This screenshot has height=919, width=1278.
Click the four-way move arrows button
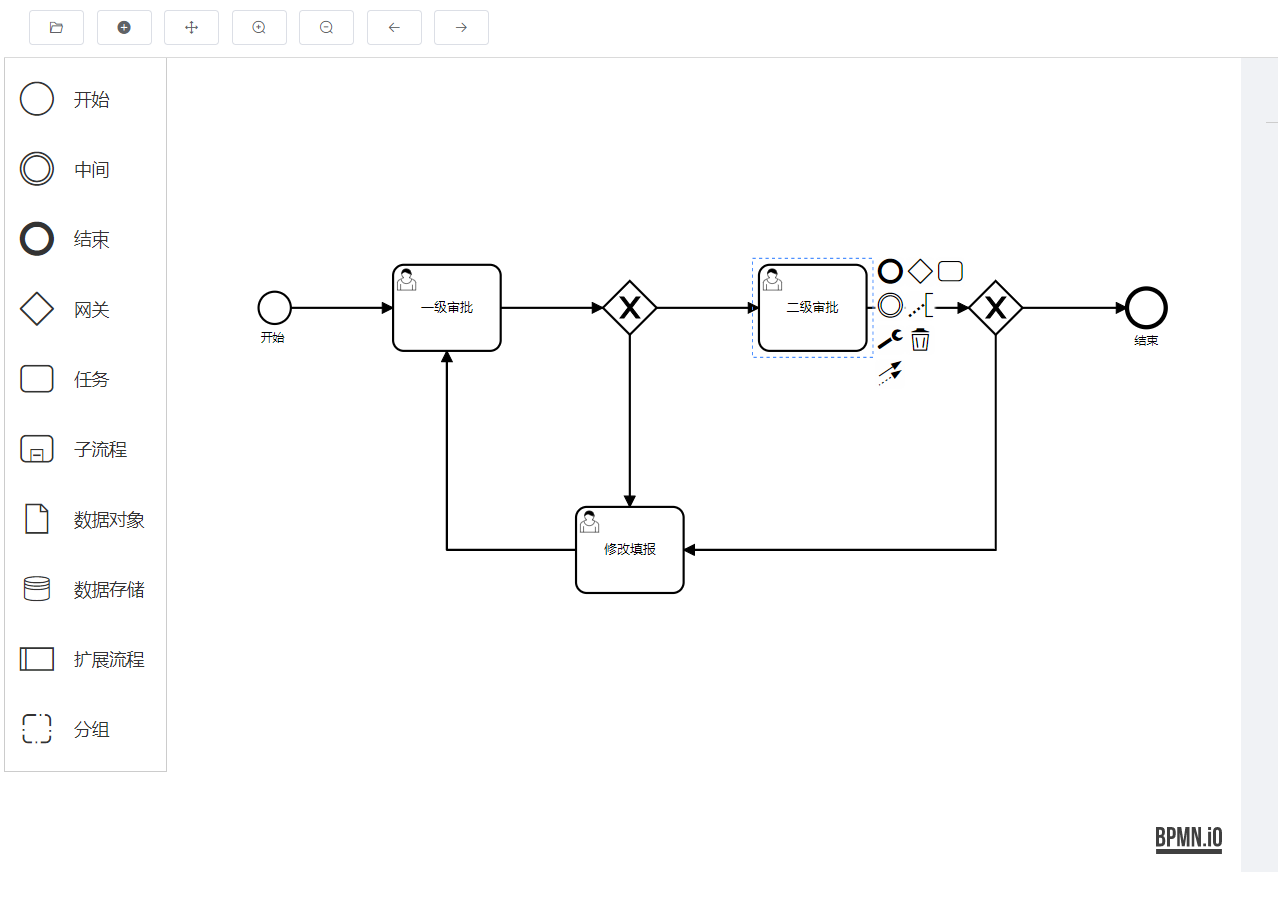[191, 28]
